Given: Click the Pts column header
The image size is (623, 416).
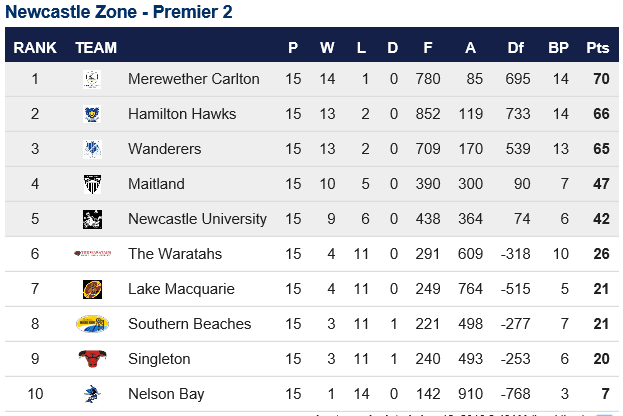Looking at the screenshot, I should click(598, 48).
